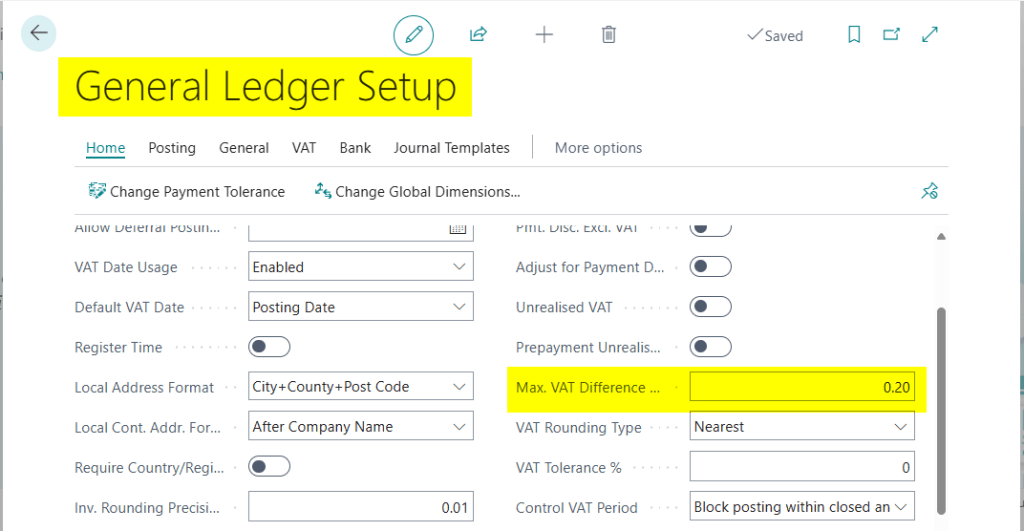This screenshot has height=531, width=1024.
Task: Open the Local Address Format dropdown
Action: click(x=361, y=387)
